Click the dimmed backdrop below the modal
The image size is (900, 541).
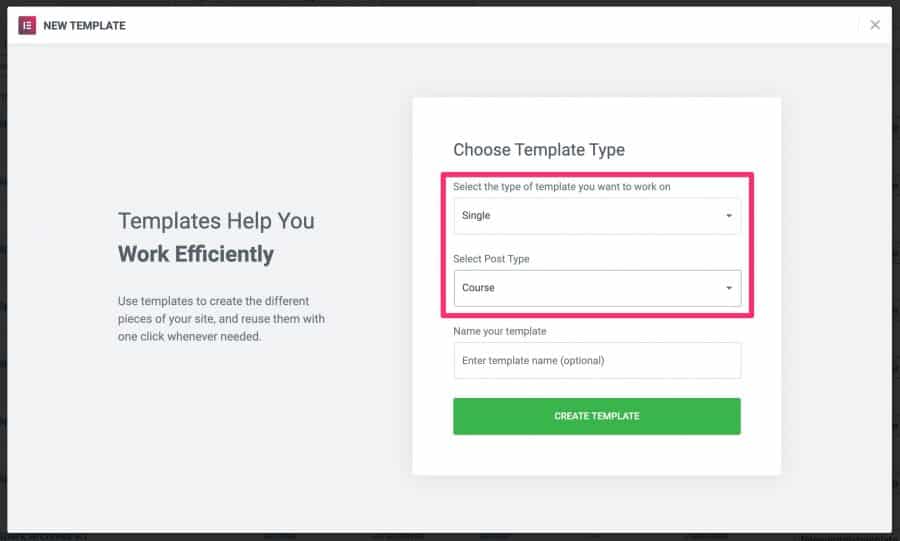[450, 537]
